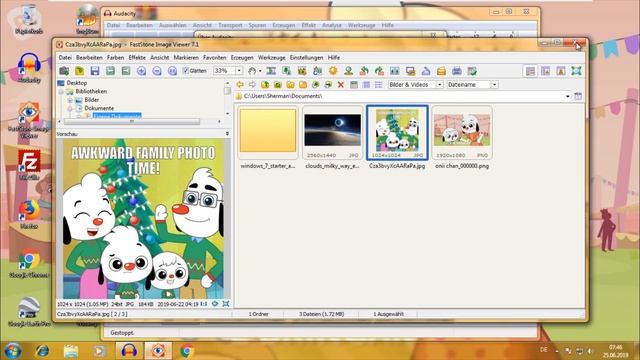Viewport: 640px width, 360px height.
Task: Open the Farben menu
Action: [x=116, y=58]
